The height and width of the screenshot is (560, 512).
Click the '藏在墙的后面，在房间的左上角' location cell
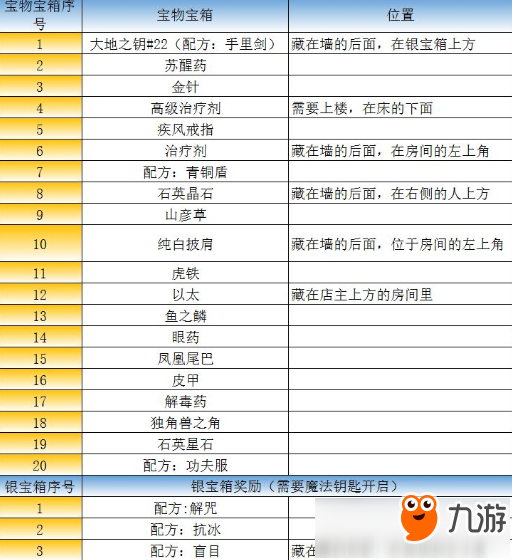point(400,151)
